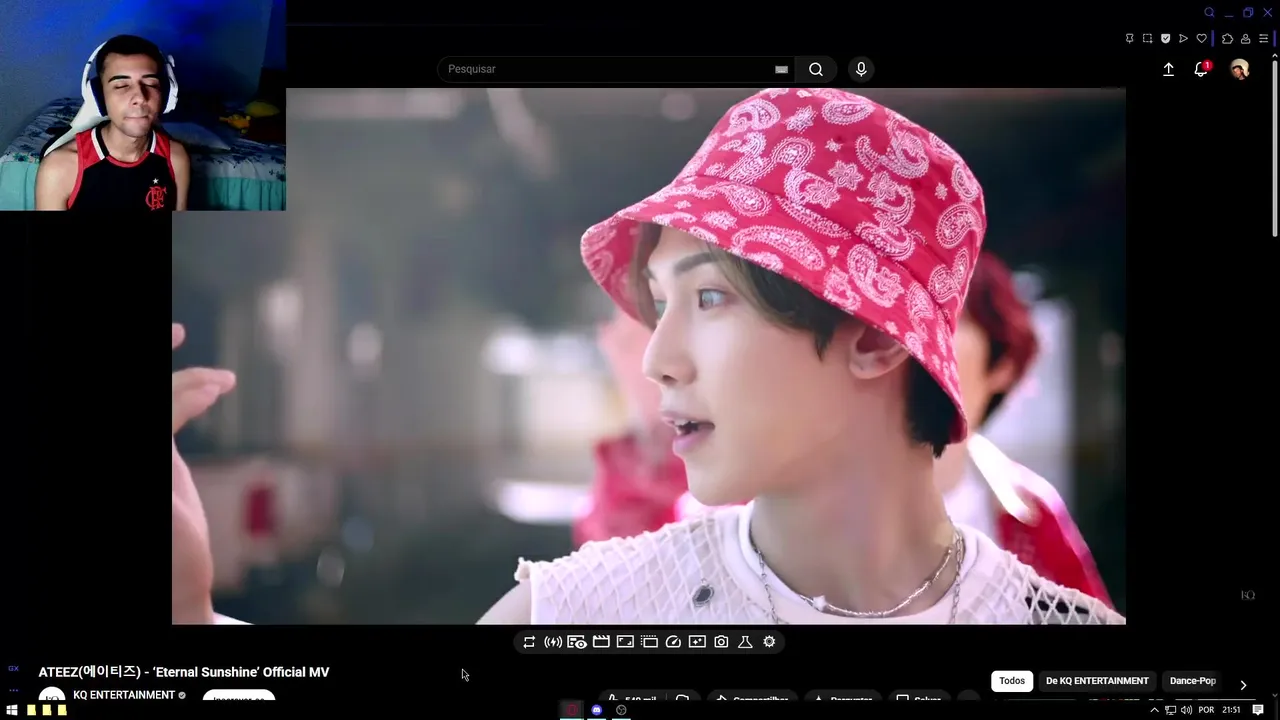Click the magnifier search button
Viewport: 1280px width, 720px height.
(816, 69)
